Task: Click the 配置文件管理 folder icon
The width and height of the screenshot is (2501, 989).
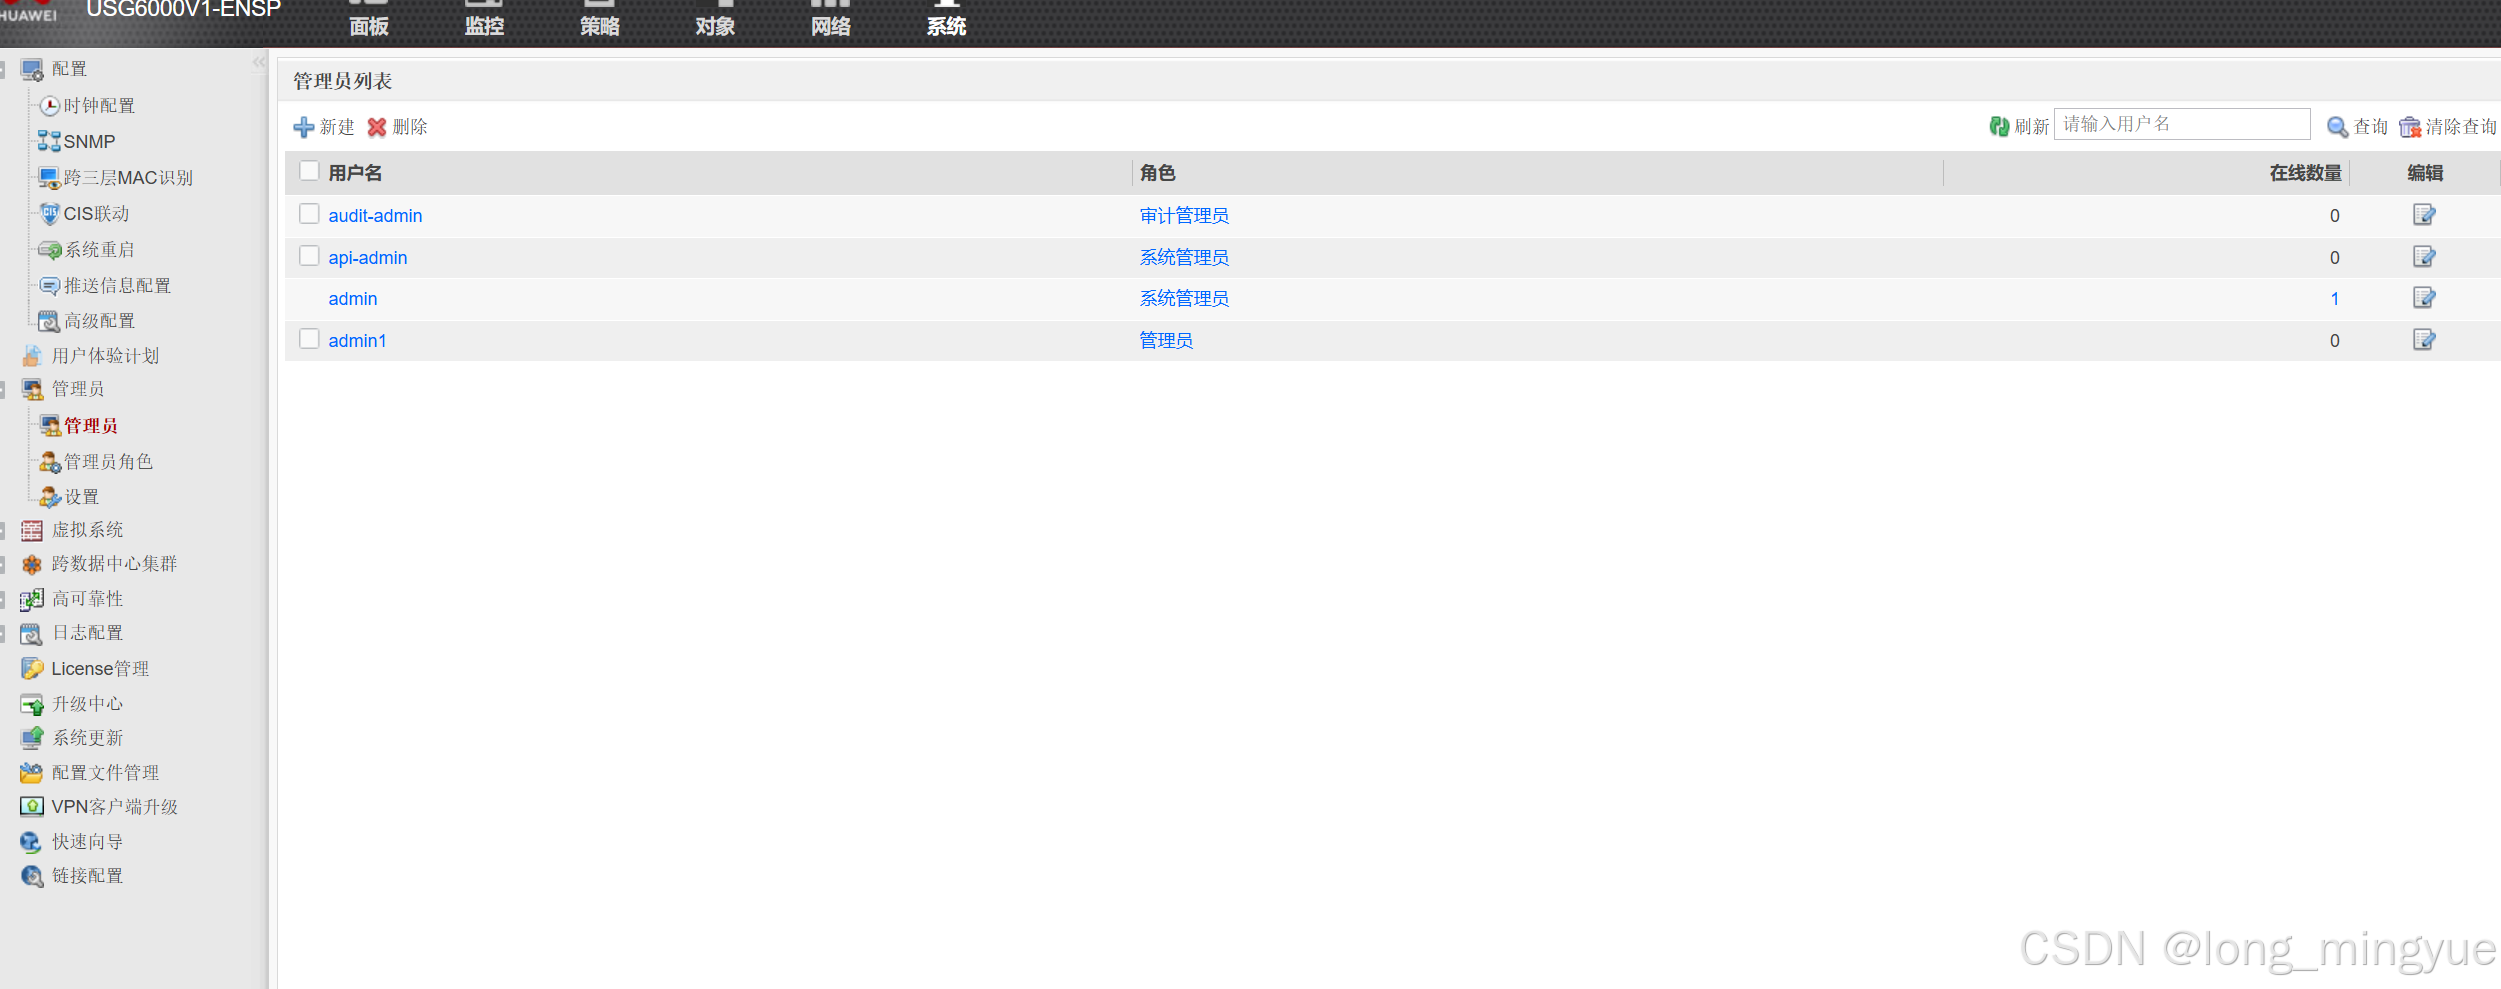Action: tap(32, 773)
